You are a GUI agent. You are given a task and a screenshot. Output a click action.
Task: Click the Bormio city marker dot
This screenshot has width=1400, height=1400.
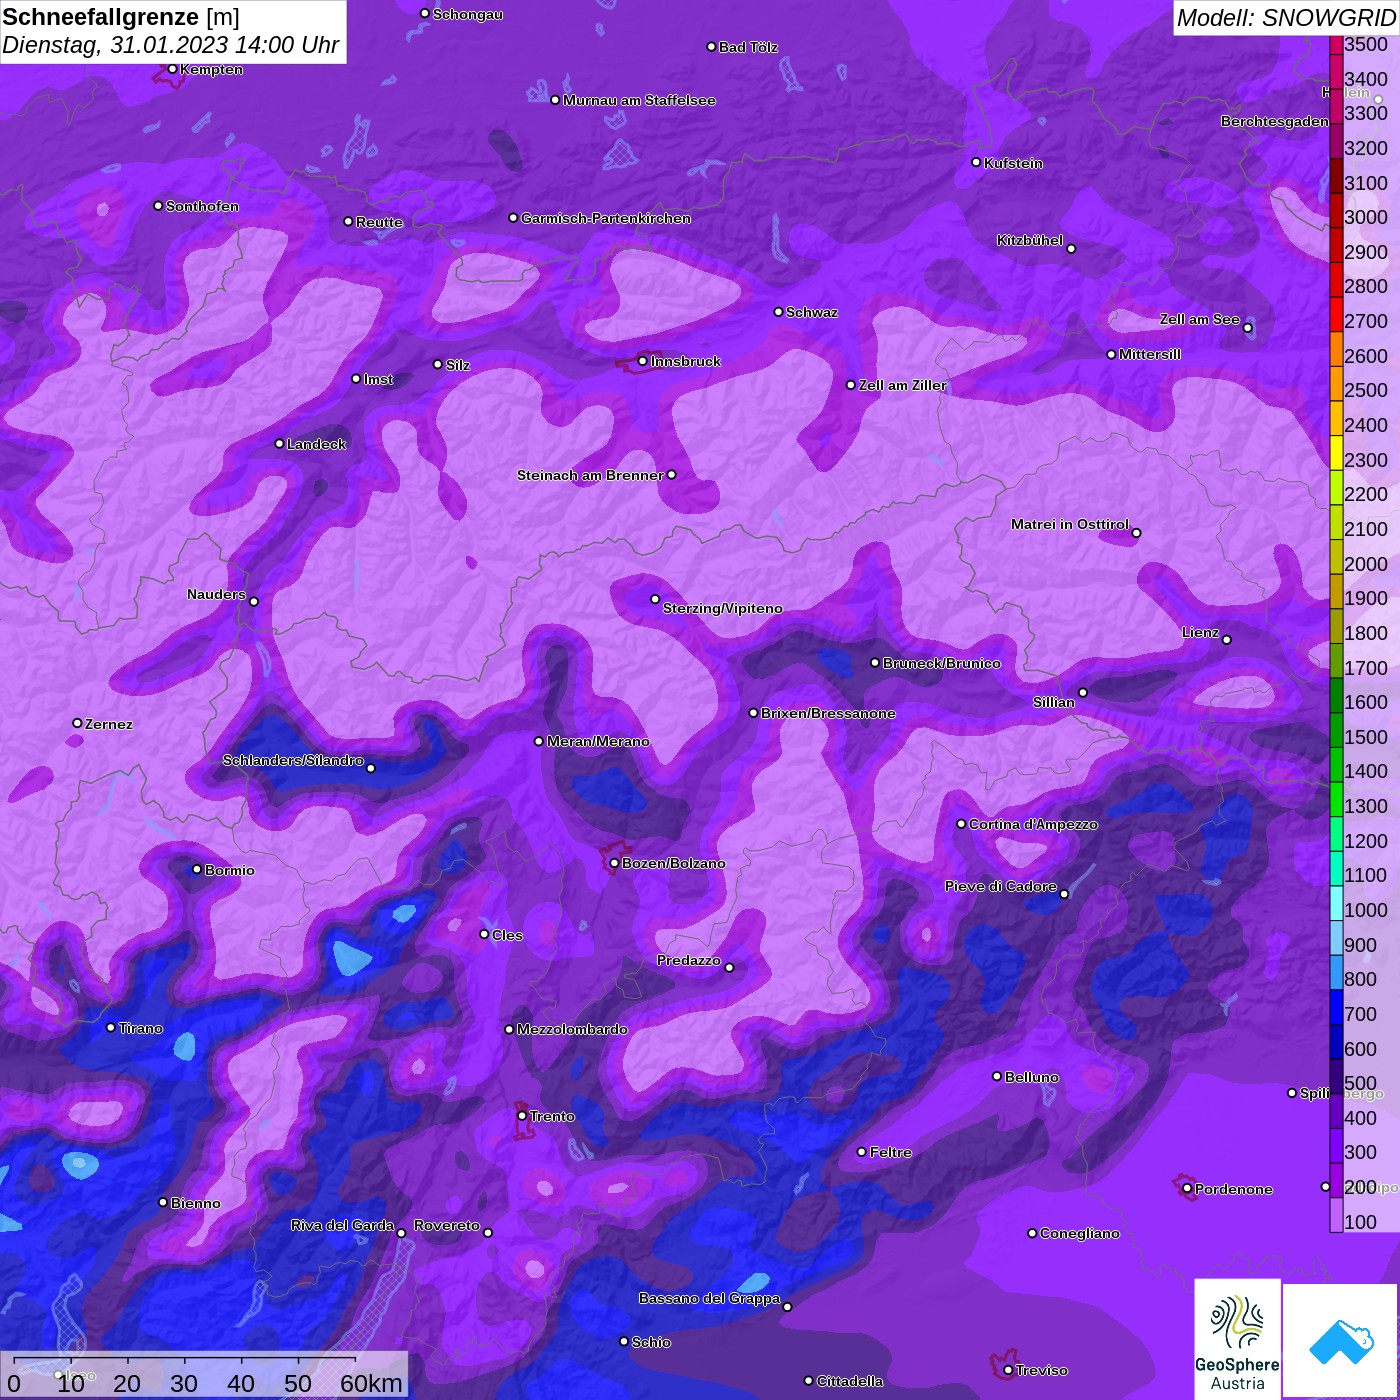click(x=197, y=869)
